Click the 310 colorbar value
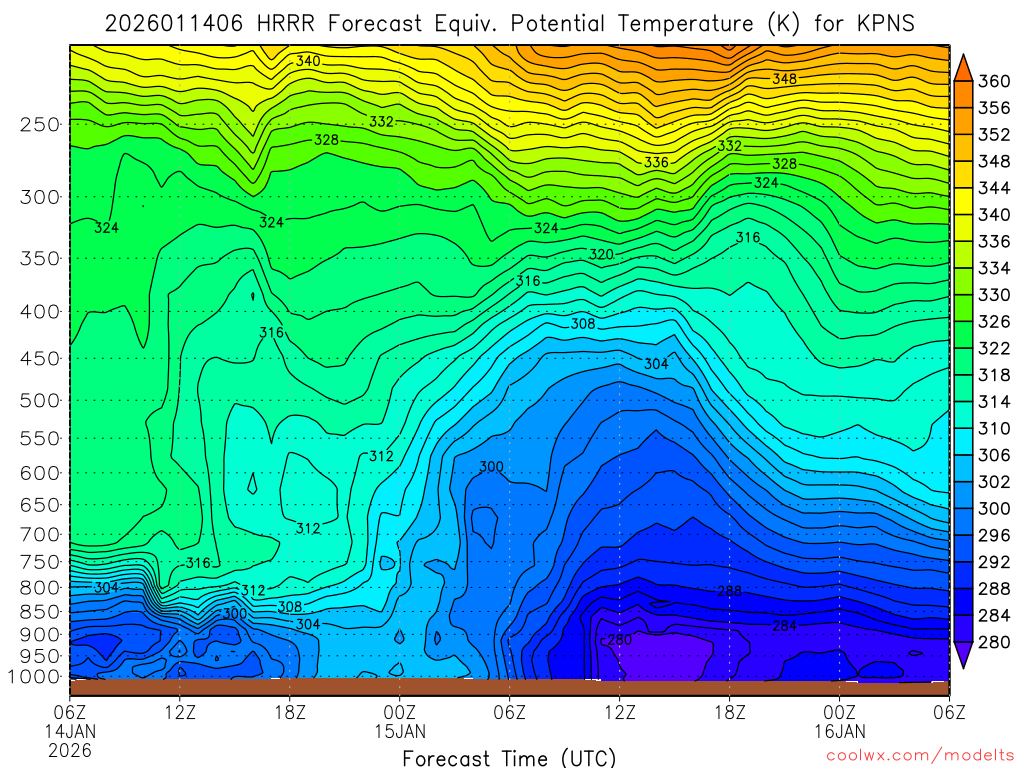1024x768 pixels. 994,429
